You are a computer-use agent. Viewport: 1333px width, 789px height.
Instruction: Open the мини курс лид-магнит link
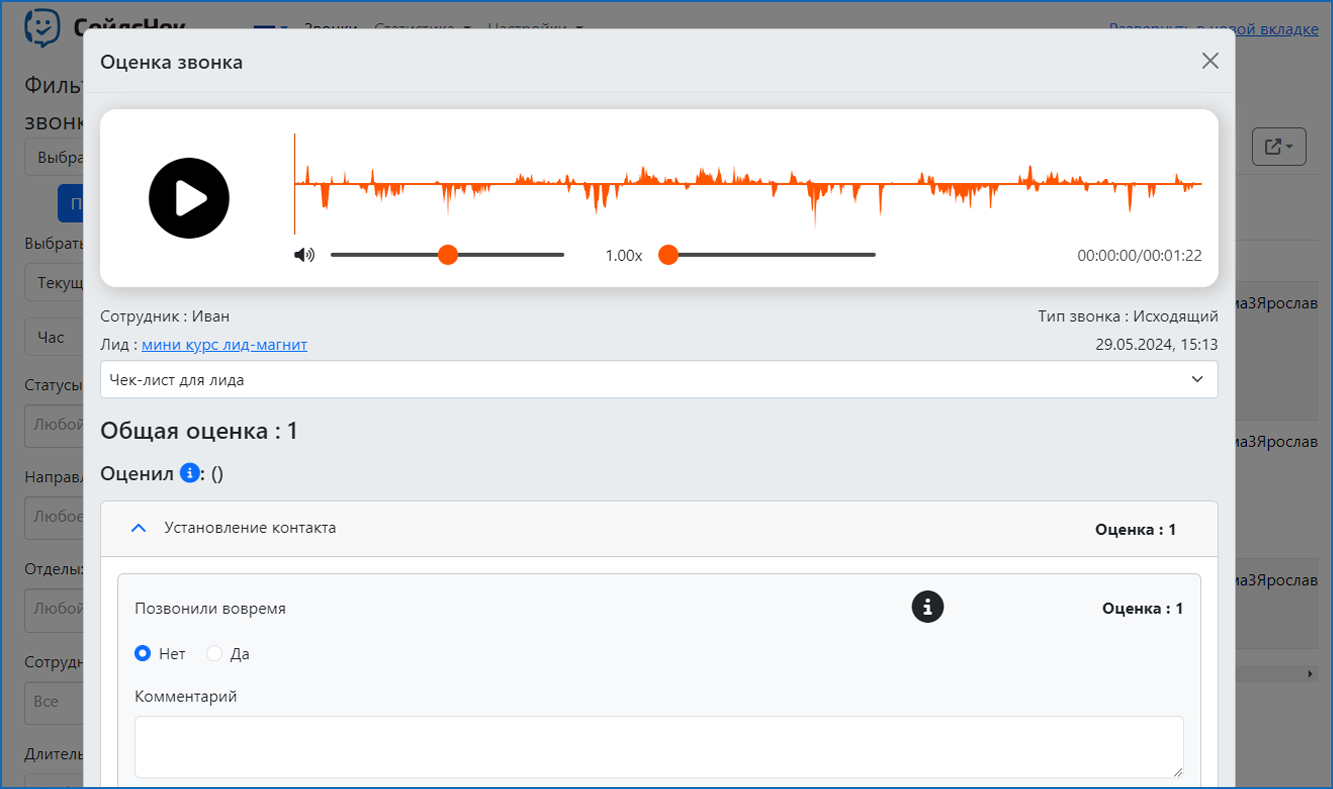click(x=224, y=345)
